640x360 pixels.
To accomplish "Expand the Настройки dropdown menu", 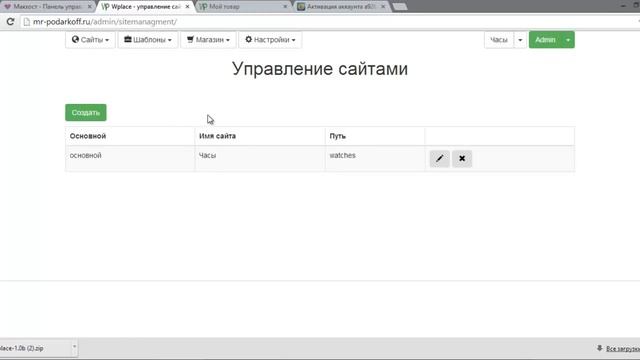I will pyautogui.click(x=270, y=40).
